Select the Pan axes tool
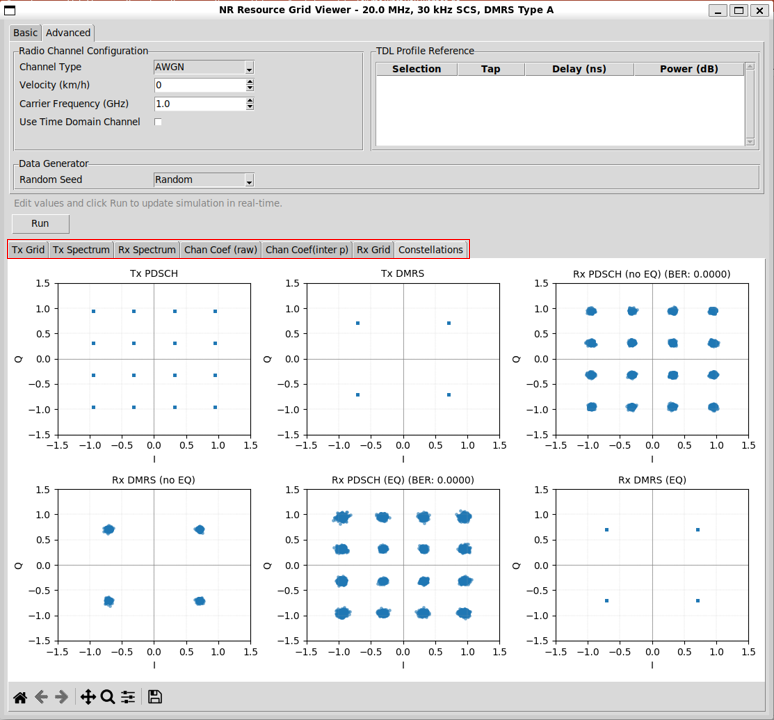The width and height of the screenshot is (774, 720). pyautogui.click(x=87, y=697)
